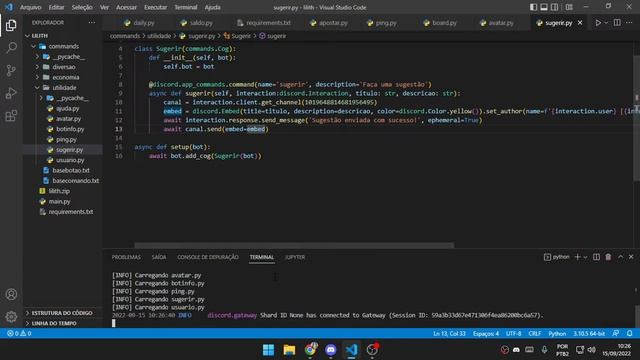
Task: Open Explorer views and more actions
Action: tap(91, 23)
